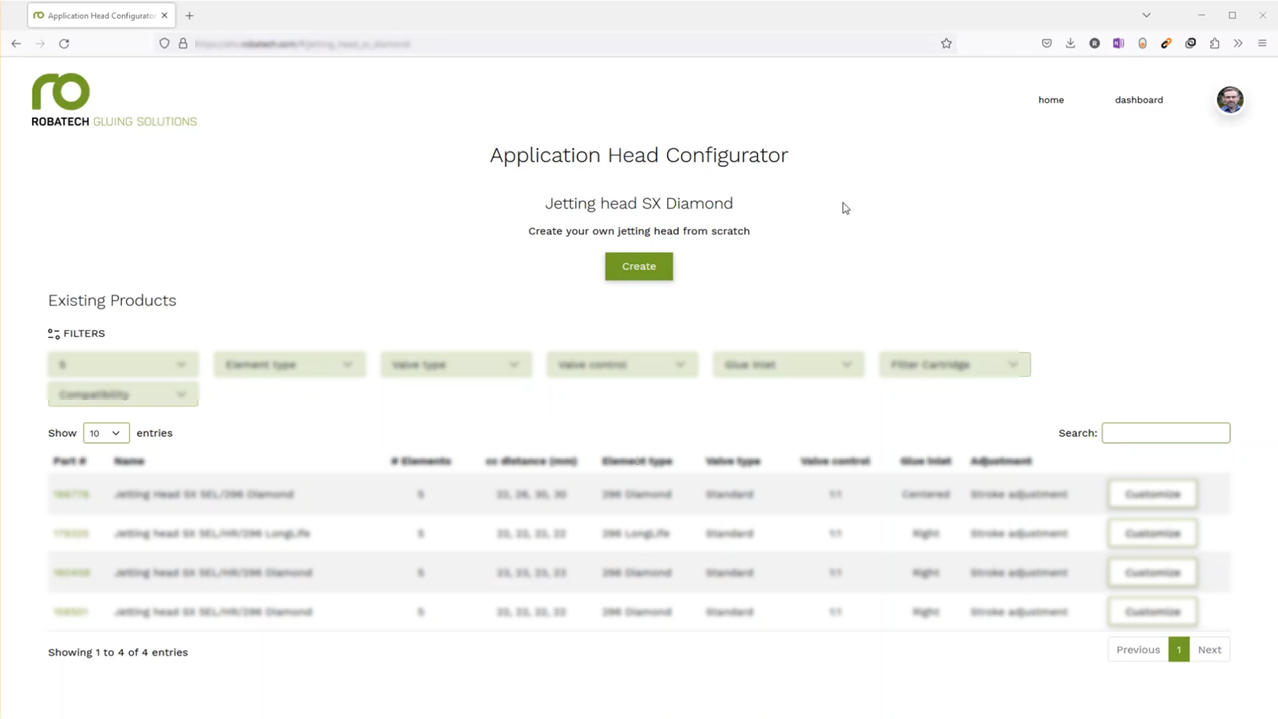Viewport: 1278px width, 719px height.
Task: Click Customize for the LongLife jetting head
Action: click(1152, 533)
